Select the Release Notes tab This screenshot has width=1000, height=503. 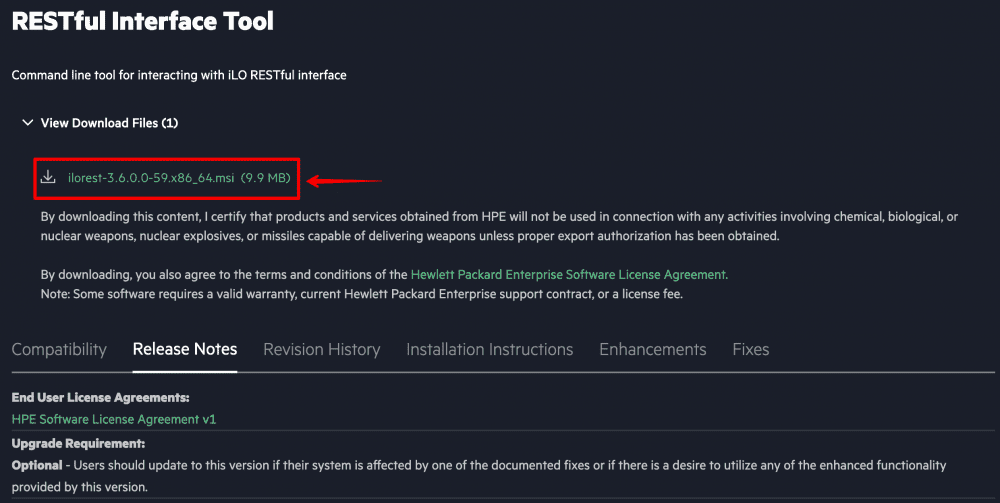185,349
